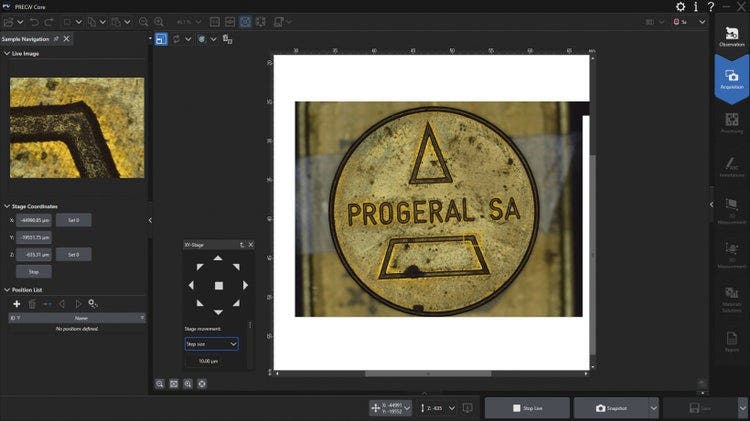Move stage right with the right arrow

coord(246,286)
